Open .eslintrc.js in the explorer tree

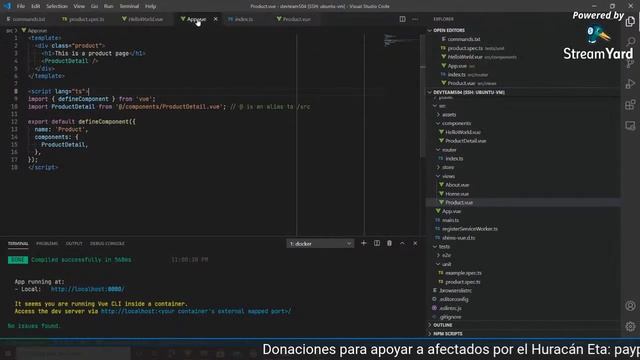tap(450, 308)
